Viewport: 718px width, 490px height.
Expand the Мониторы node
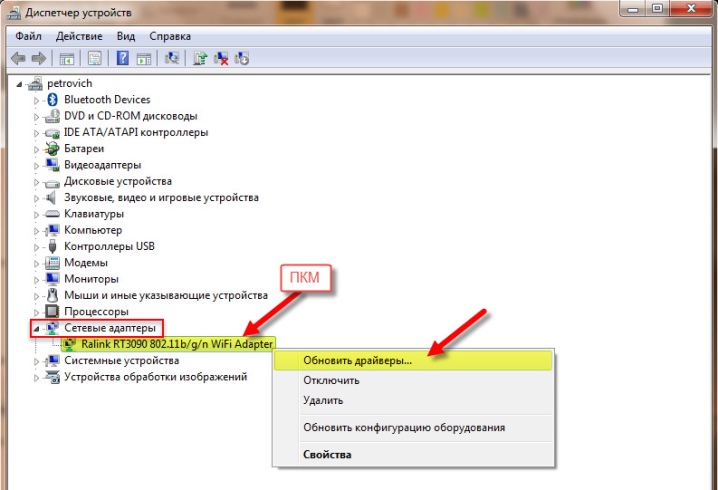[37, 279]
